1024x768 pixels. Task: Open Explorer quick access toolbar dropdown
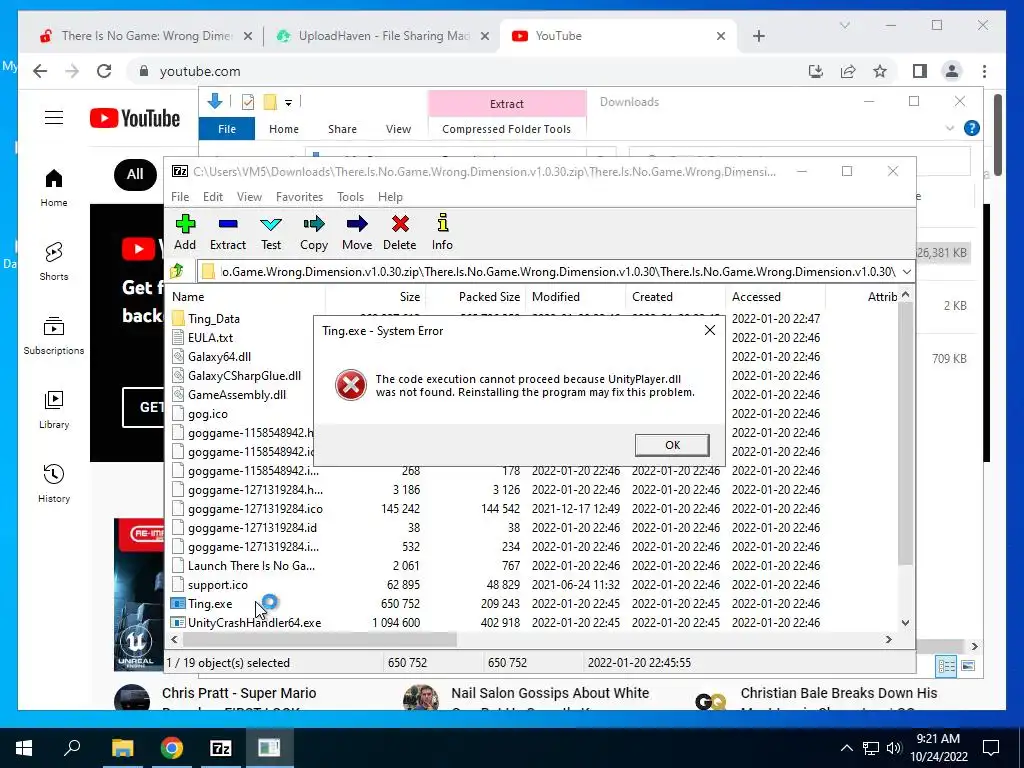(x=288, y=102)
